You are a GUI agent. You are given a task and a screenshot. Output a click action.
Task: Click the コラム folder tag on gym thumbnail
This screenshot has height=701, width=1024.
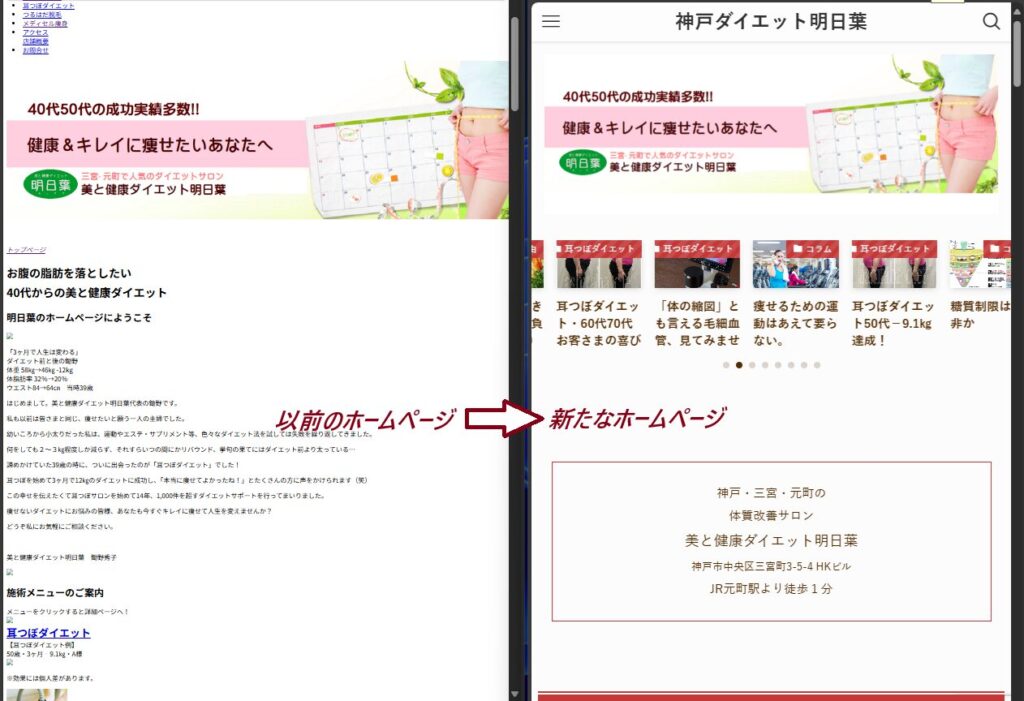point(811,248)
